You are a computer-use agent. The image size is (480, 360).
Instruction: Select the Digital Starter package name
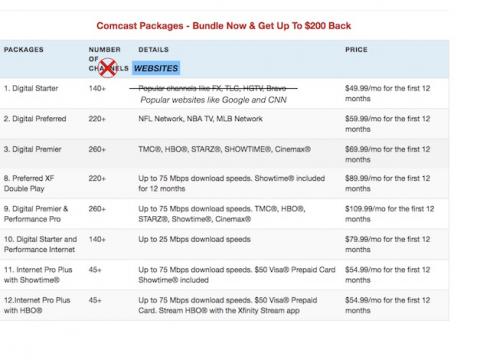[x=31, y=88]
